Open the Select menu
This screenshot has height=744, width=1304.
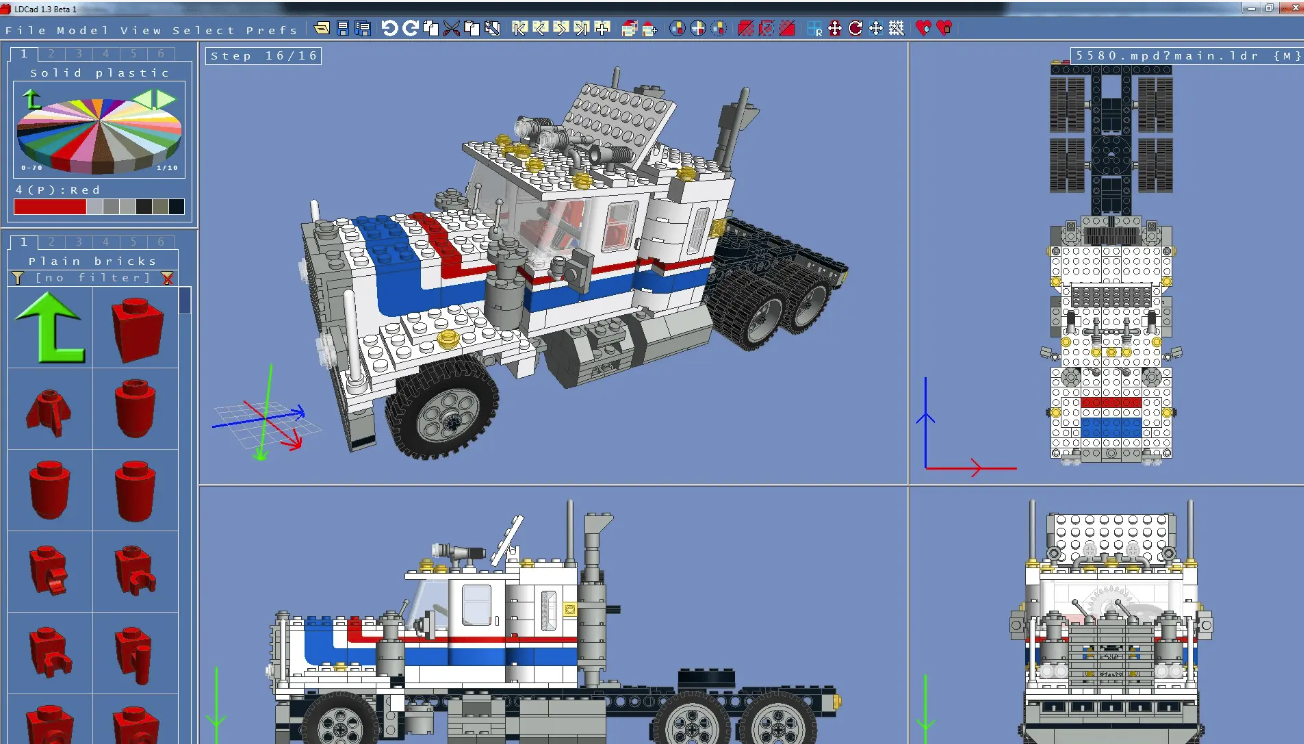click(204, 30)
